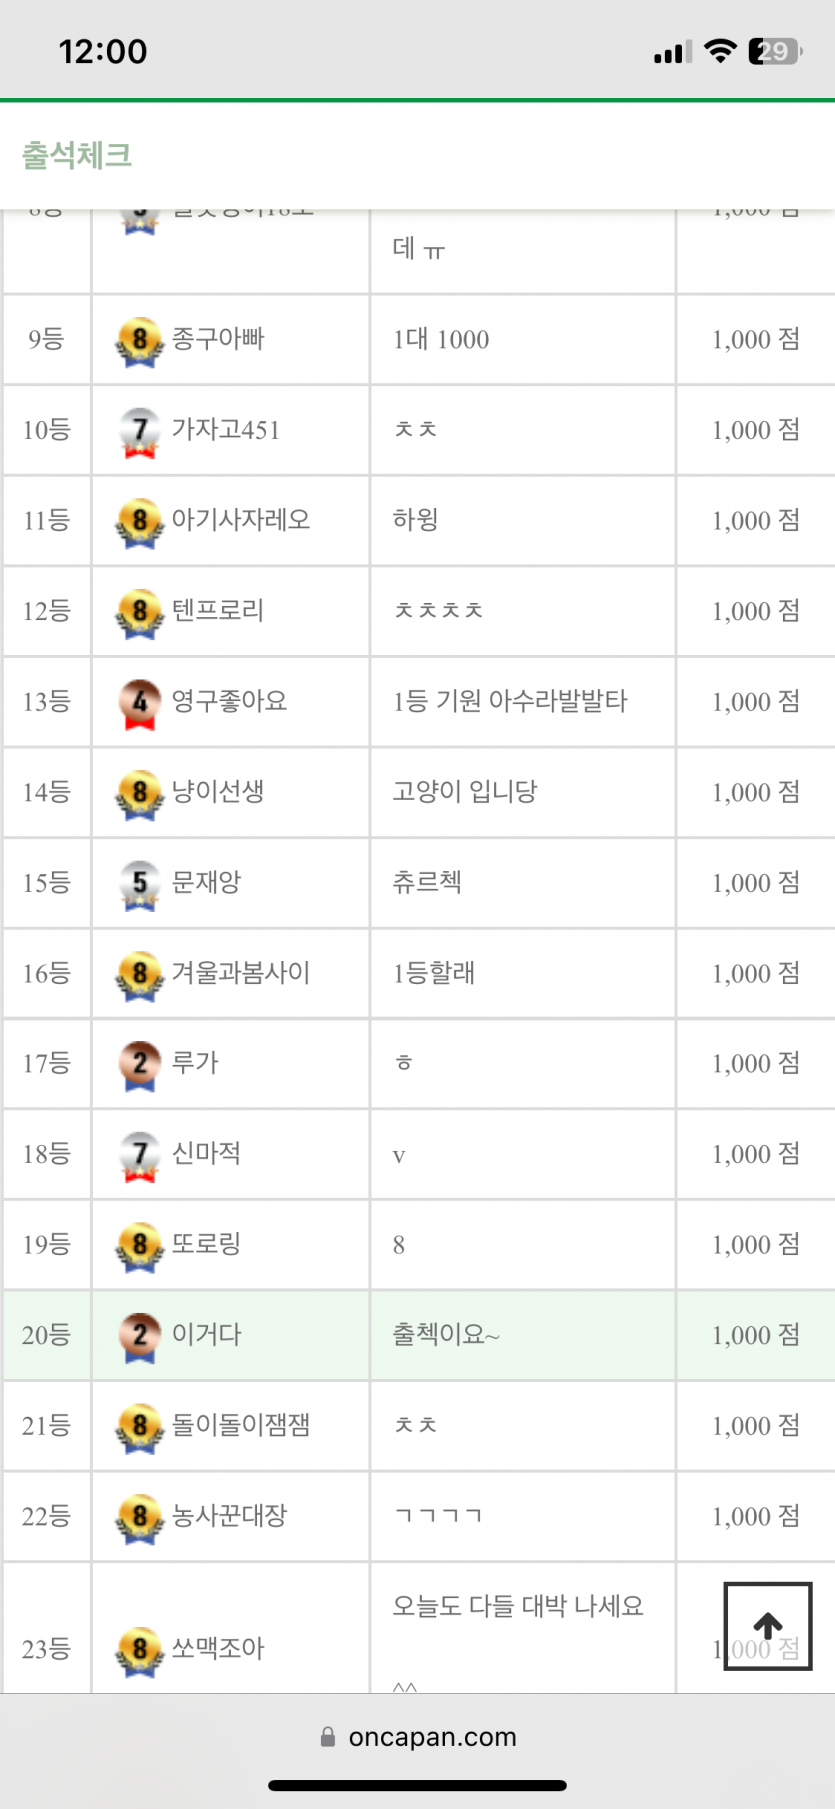Screen dimensions: 835x1809
Task: Tap the lock icon in address bar
Action: 328,1737
